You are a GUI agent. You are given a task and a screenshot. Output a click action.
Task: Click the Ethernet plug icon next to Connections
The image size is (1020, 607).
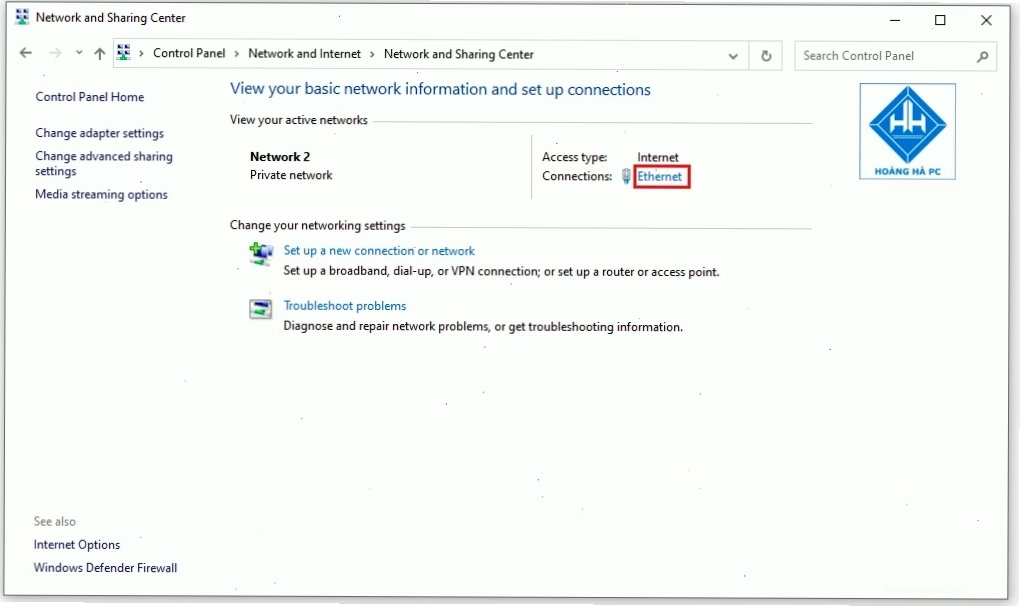(x=626, y=176)
